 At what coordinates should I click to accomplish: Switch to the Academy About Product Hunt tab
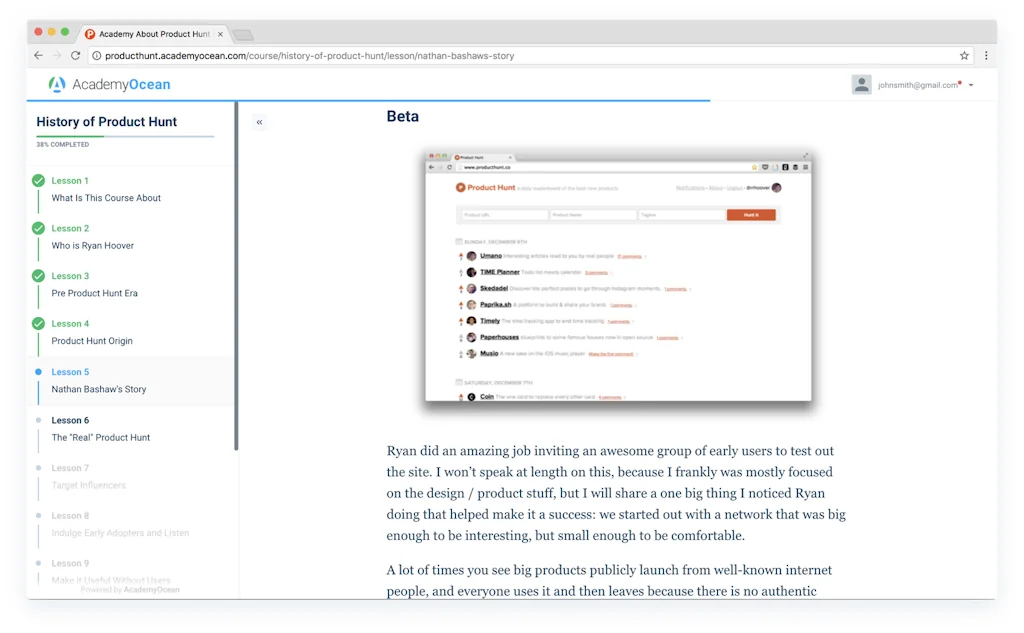pos(155,32)
